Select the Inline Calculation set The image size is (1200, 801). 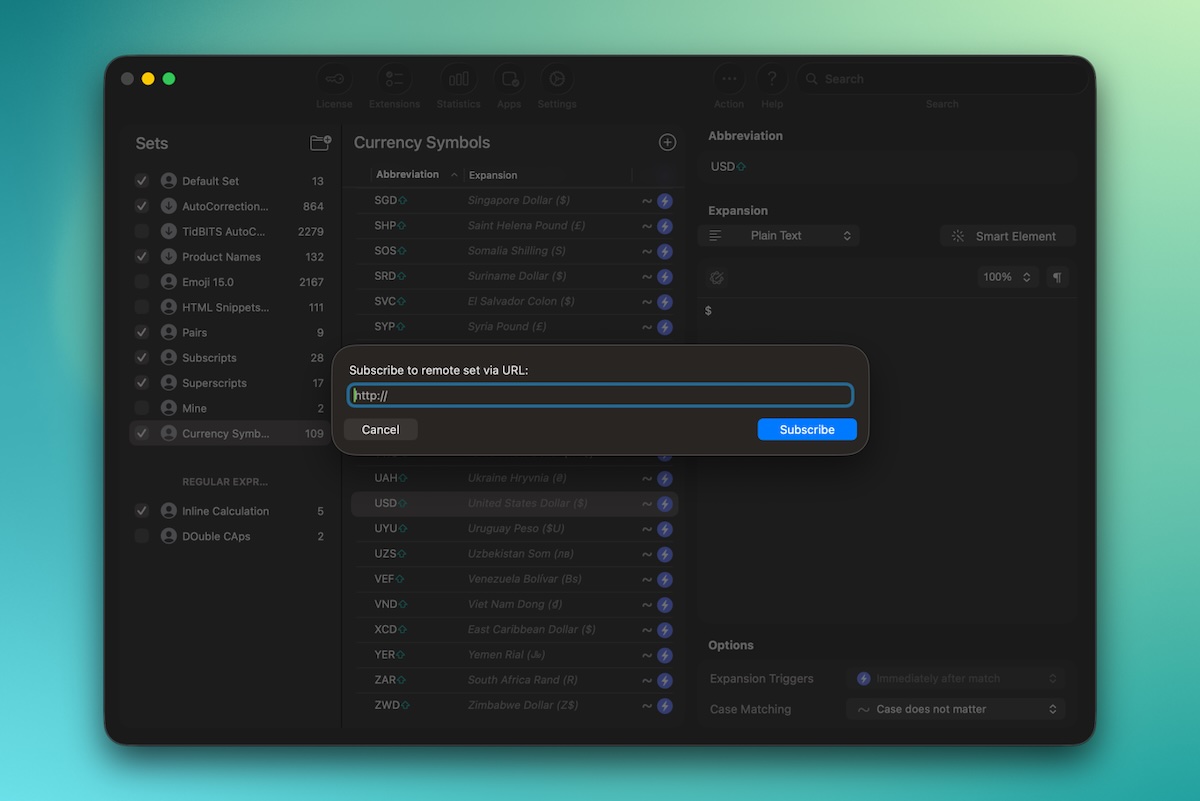pyautogui.click(x=225, y=511)
